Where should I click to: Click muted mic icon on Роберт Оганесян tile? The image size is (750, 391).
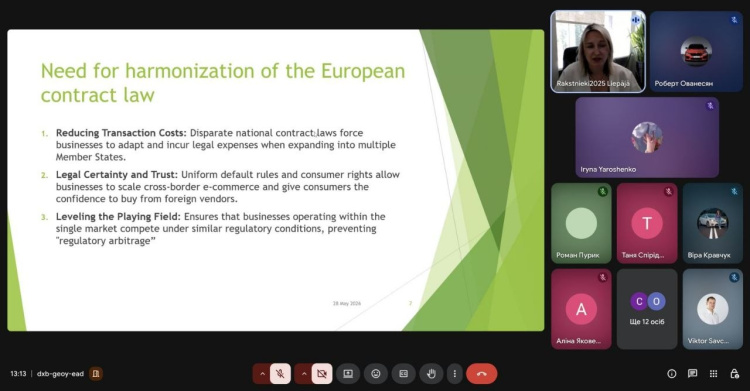[x=734, y=20]
